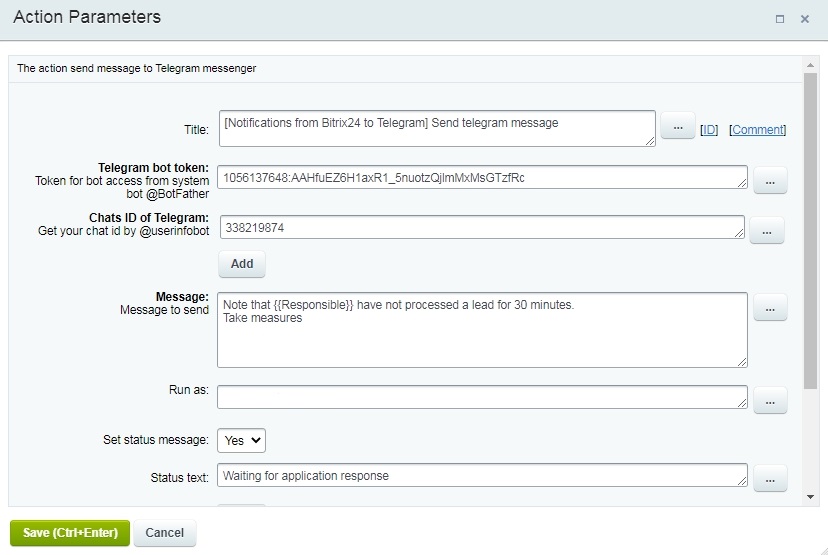The height and width of the screenshot is (555, 828).
Task: Close the Action Parameters dialog
Action: click(x=804, y=19)
